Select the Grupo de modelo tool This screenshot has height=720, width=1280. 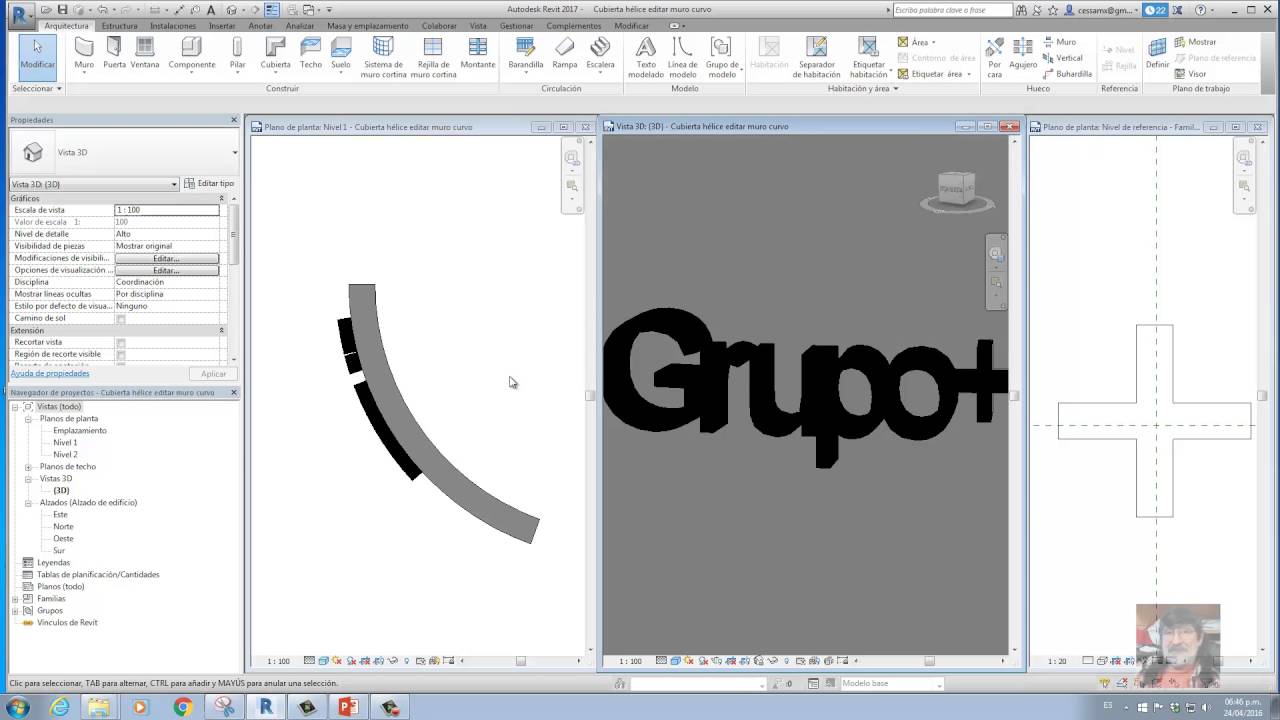point(721,58)
